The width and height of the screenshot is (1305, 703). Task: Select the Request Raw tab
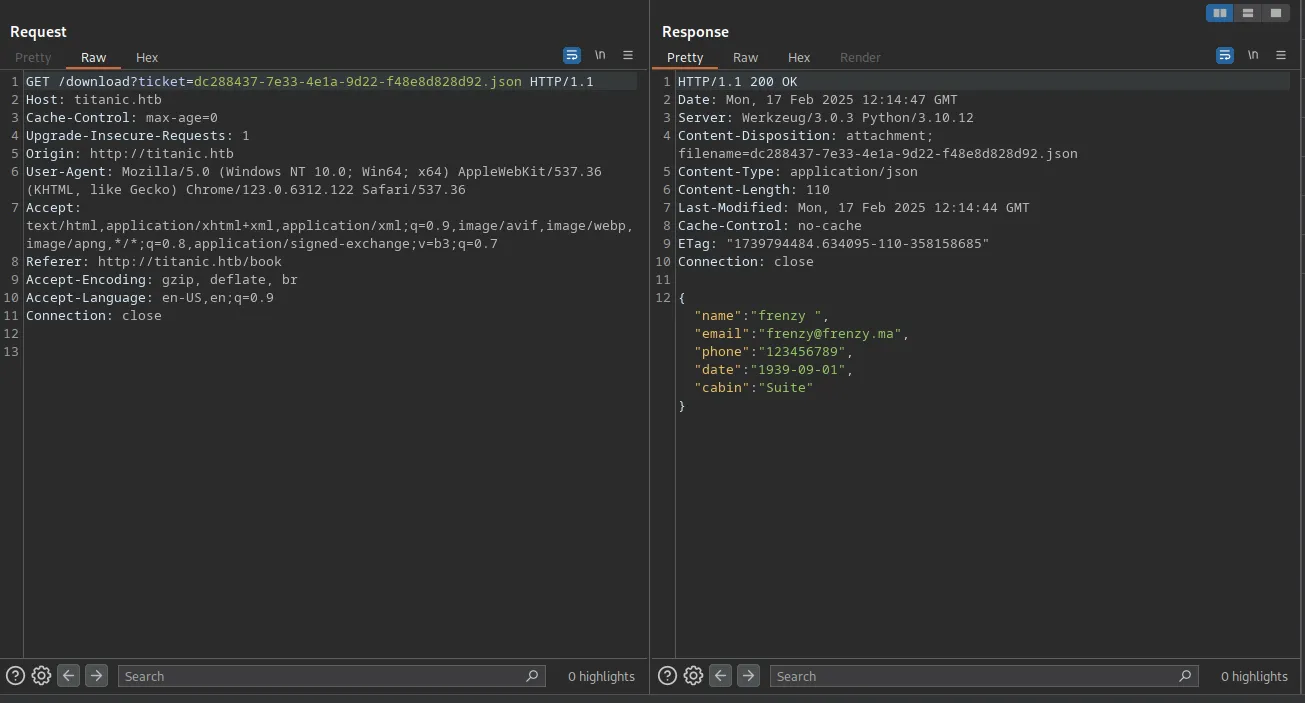pyautogui.click(x=94, y=57)
